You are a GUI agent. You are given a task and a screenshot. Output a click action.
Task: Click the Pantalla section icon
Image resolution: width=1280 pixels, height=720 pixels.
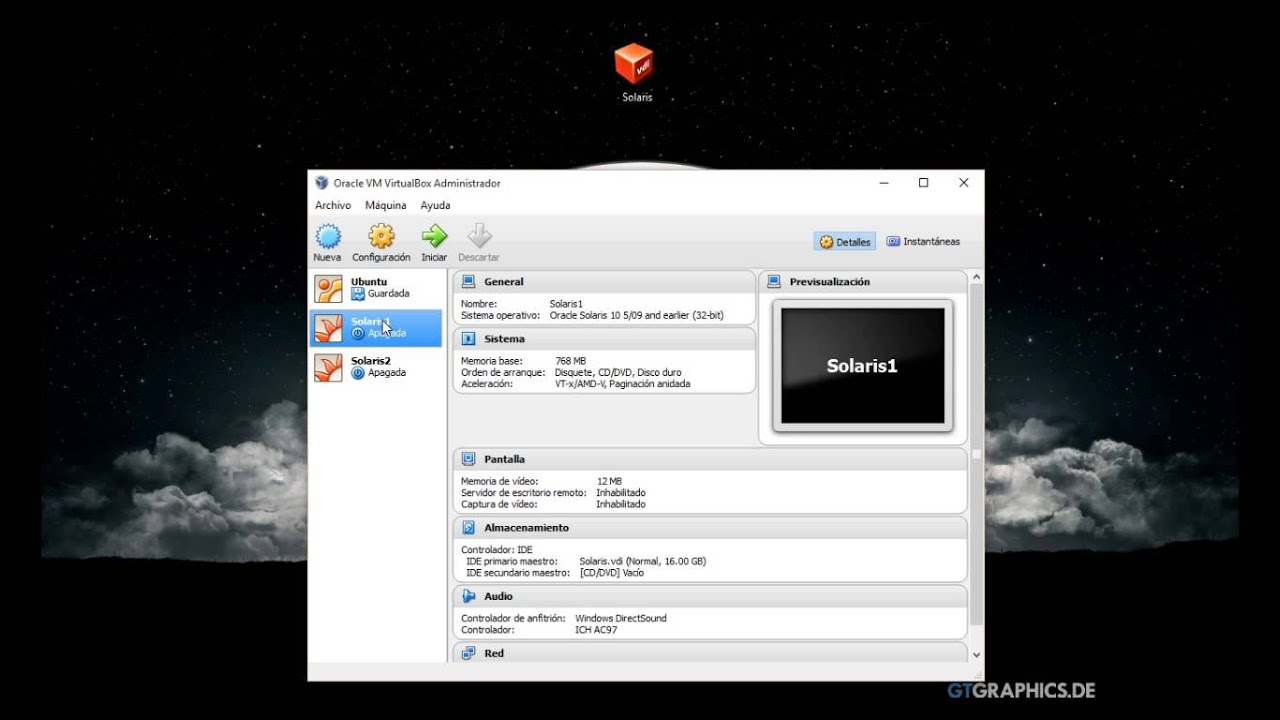(468, 459)
